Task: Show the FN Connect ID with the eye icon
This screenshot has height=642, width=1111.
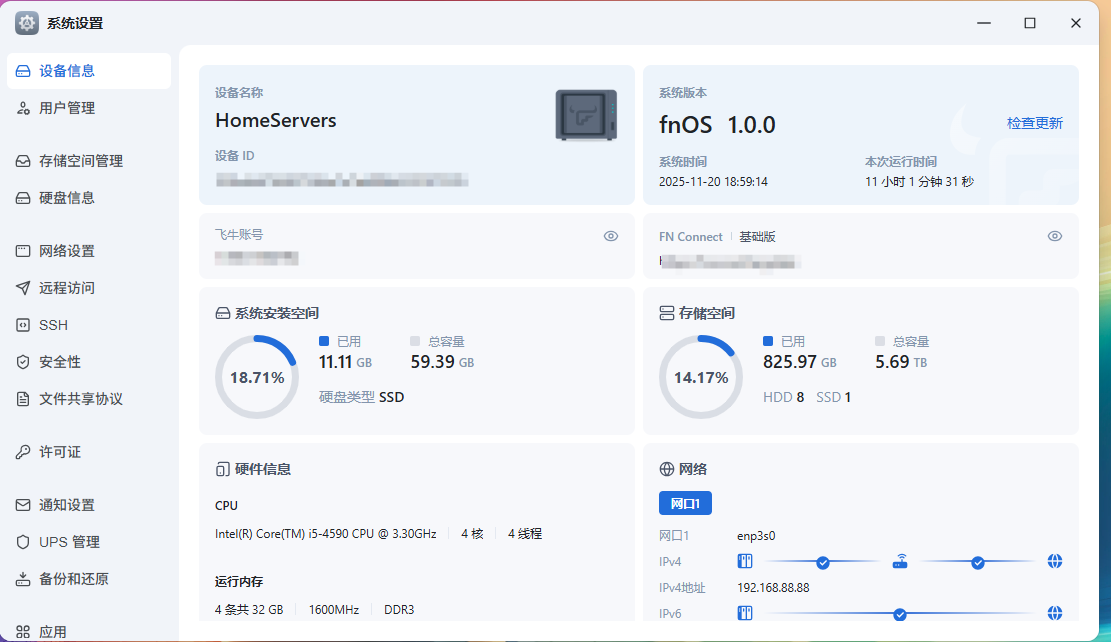Action: click(1055, 236)
